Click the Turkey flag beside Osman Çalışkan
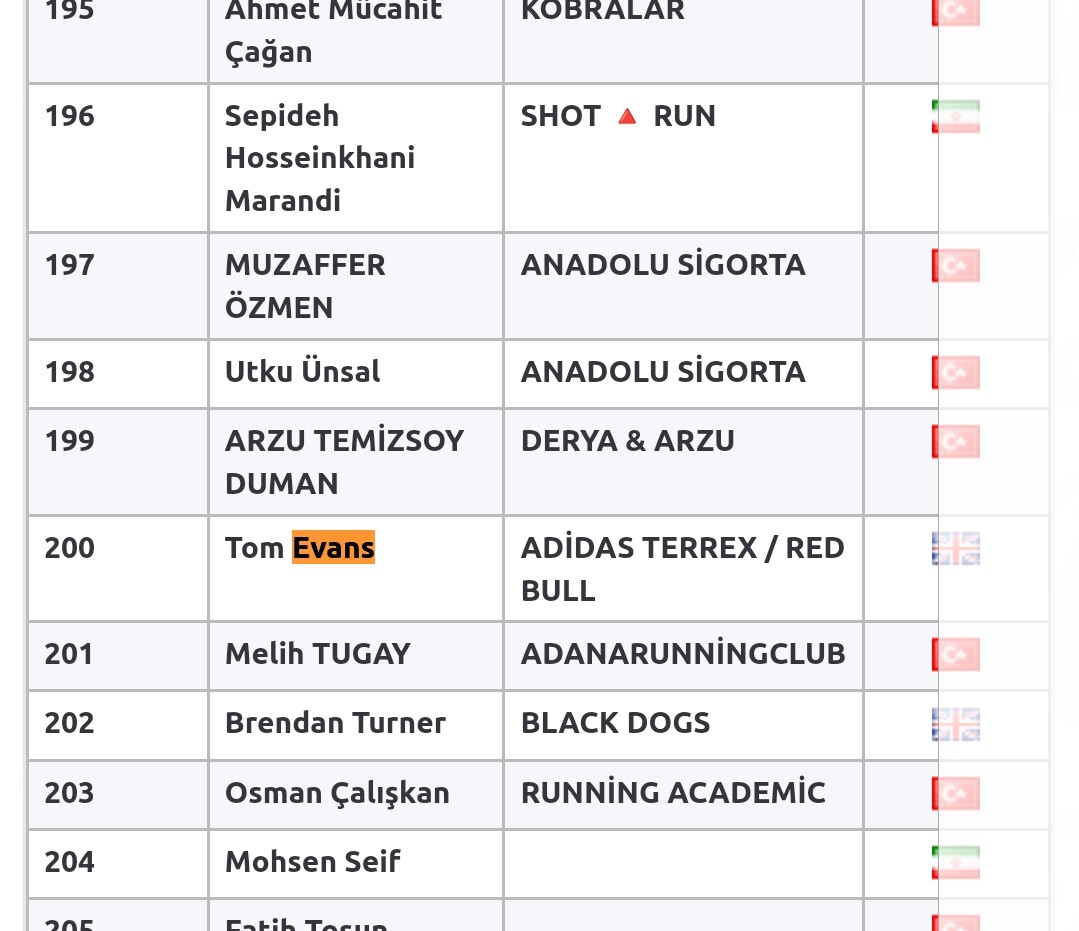The image size is (1079, 931). tap(956, 793)
